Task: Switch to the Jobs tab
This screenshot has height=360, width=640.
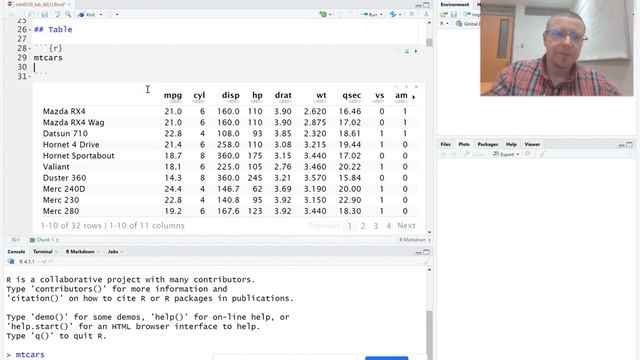Action: (x=113, y=252)
